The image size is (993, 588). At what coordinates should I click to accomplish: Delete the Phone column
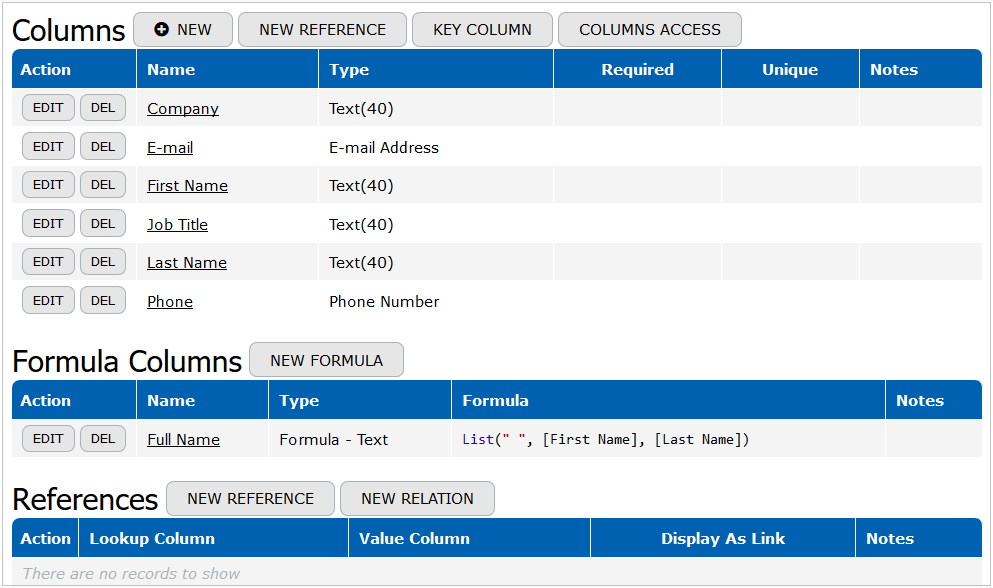tap(103, 300)
